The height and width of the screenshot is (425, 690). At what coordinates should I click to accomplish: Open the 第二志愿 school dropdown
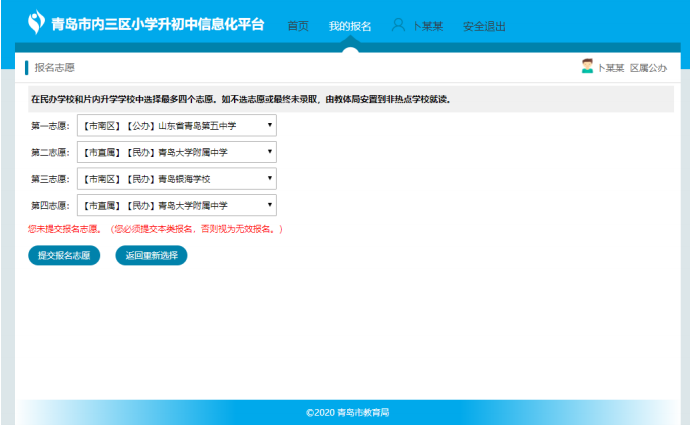pyautogui.click(x=177, y=152)
